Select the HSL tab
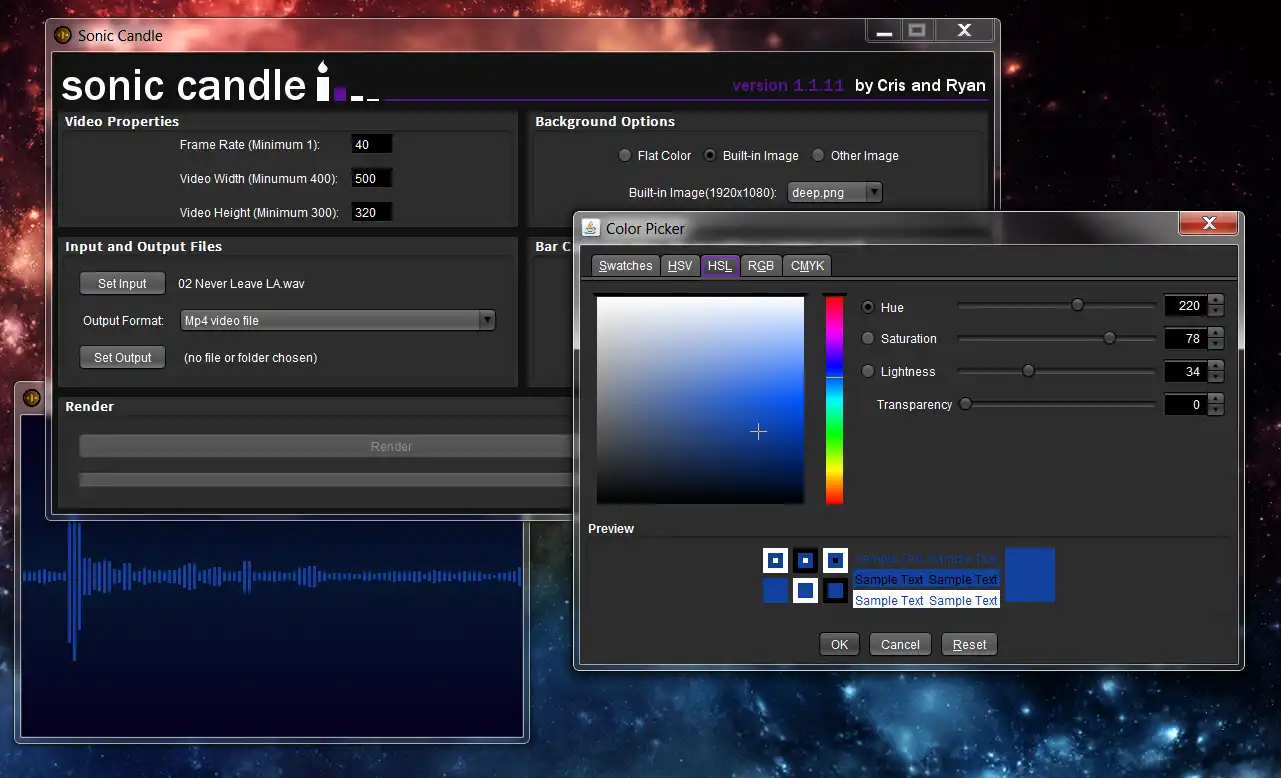This screenshot has width=1281, height=778. click(720, 266)
